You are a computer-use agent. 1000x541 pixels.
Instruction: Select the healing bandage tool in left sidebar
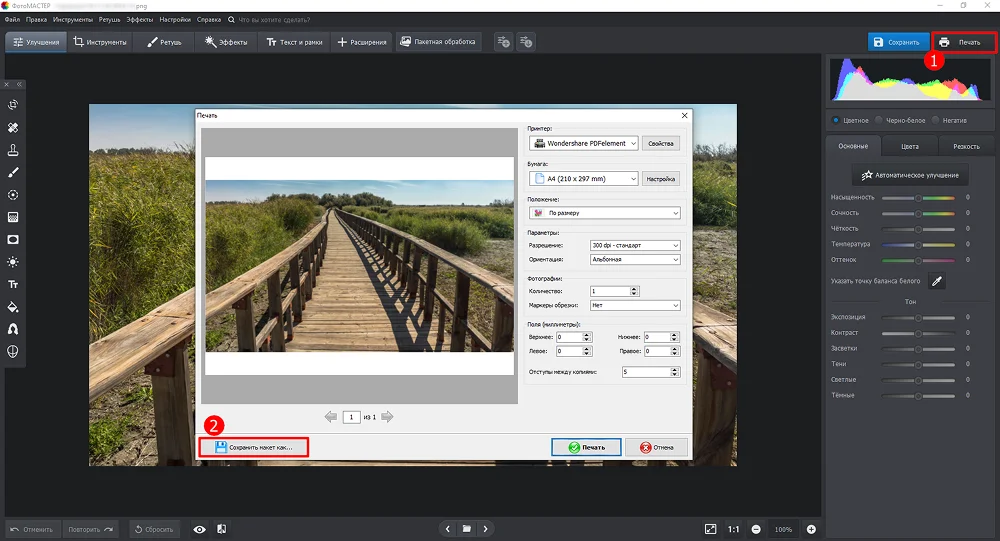click(13, 128)
